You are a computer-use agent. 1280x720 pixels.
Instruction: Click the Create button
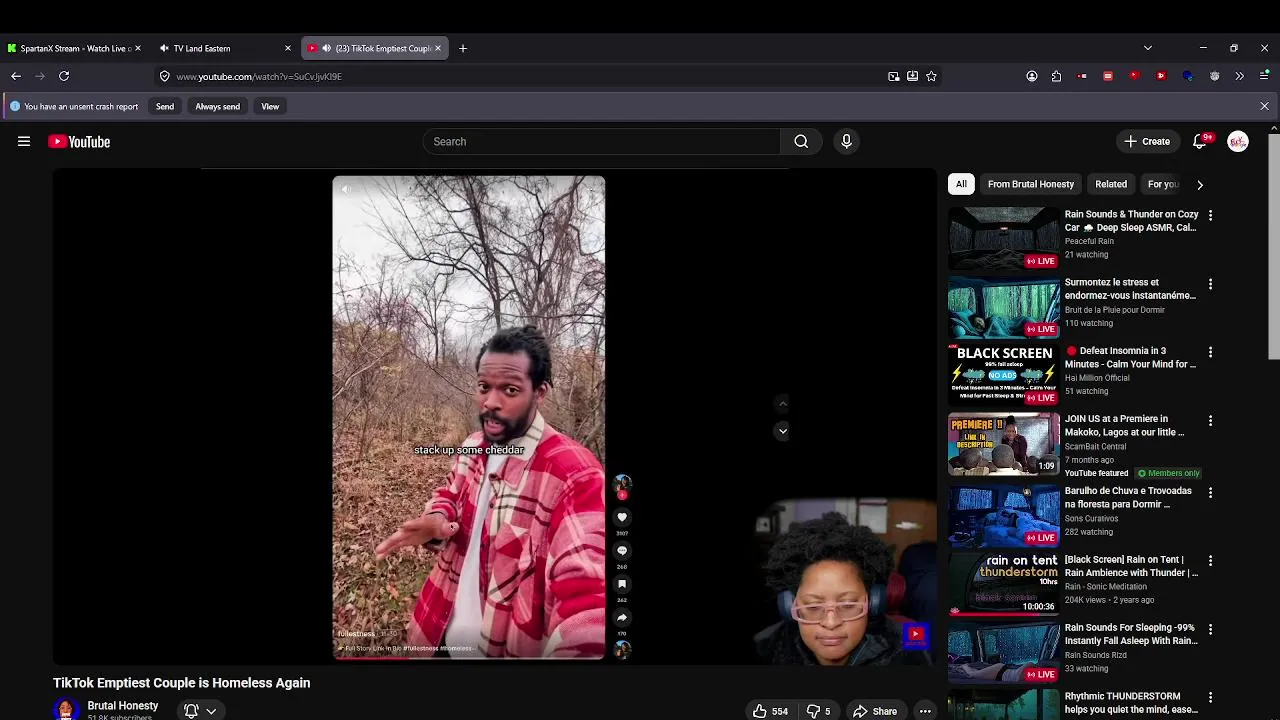point(1147,142)
